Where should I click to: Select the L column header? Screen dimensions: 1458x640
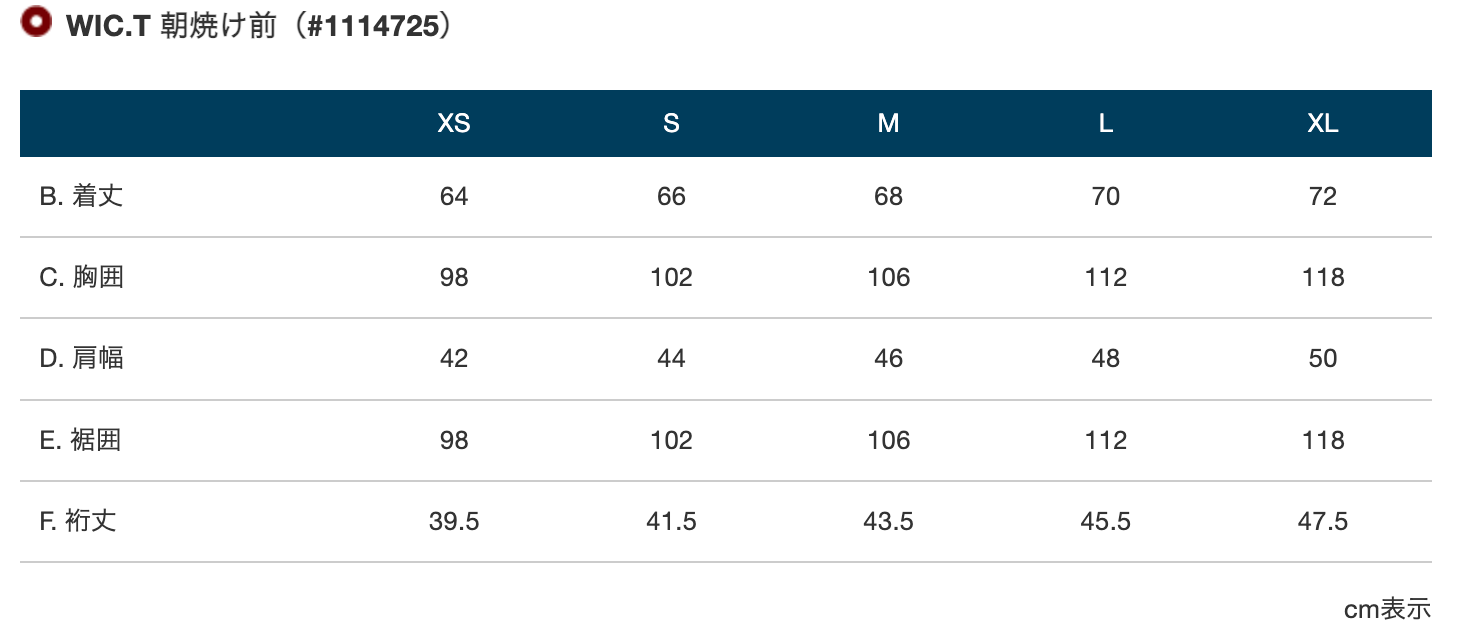[1106, 123]
